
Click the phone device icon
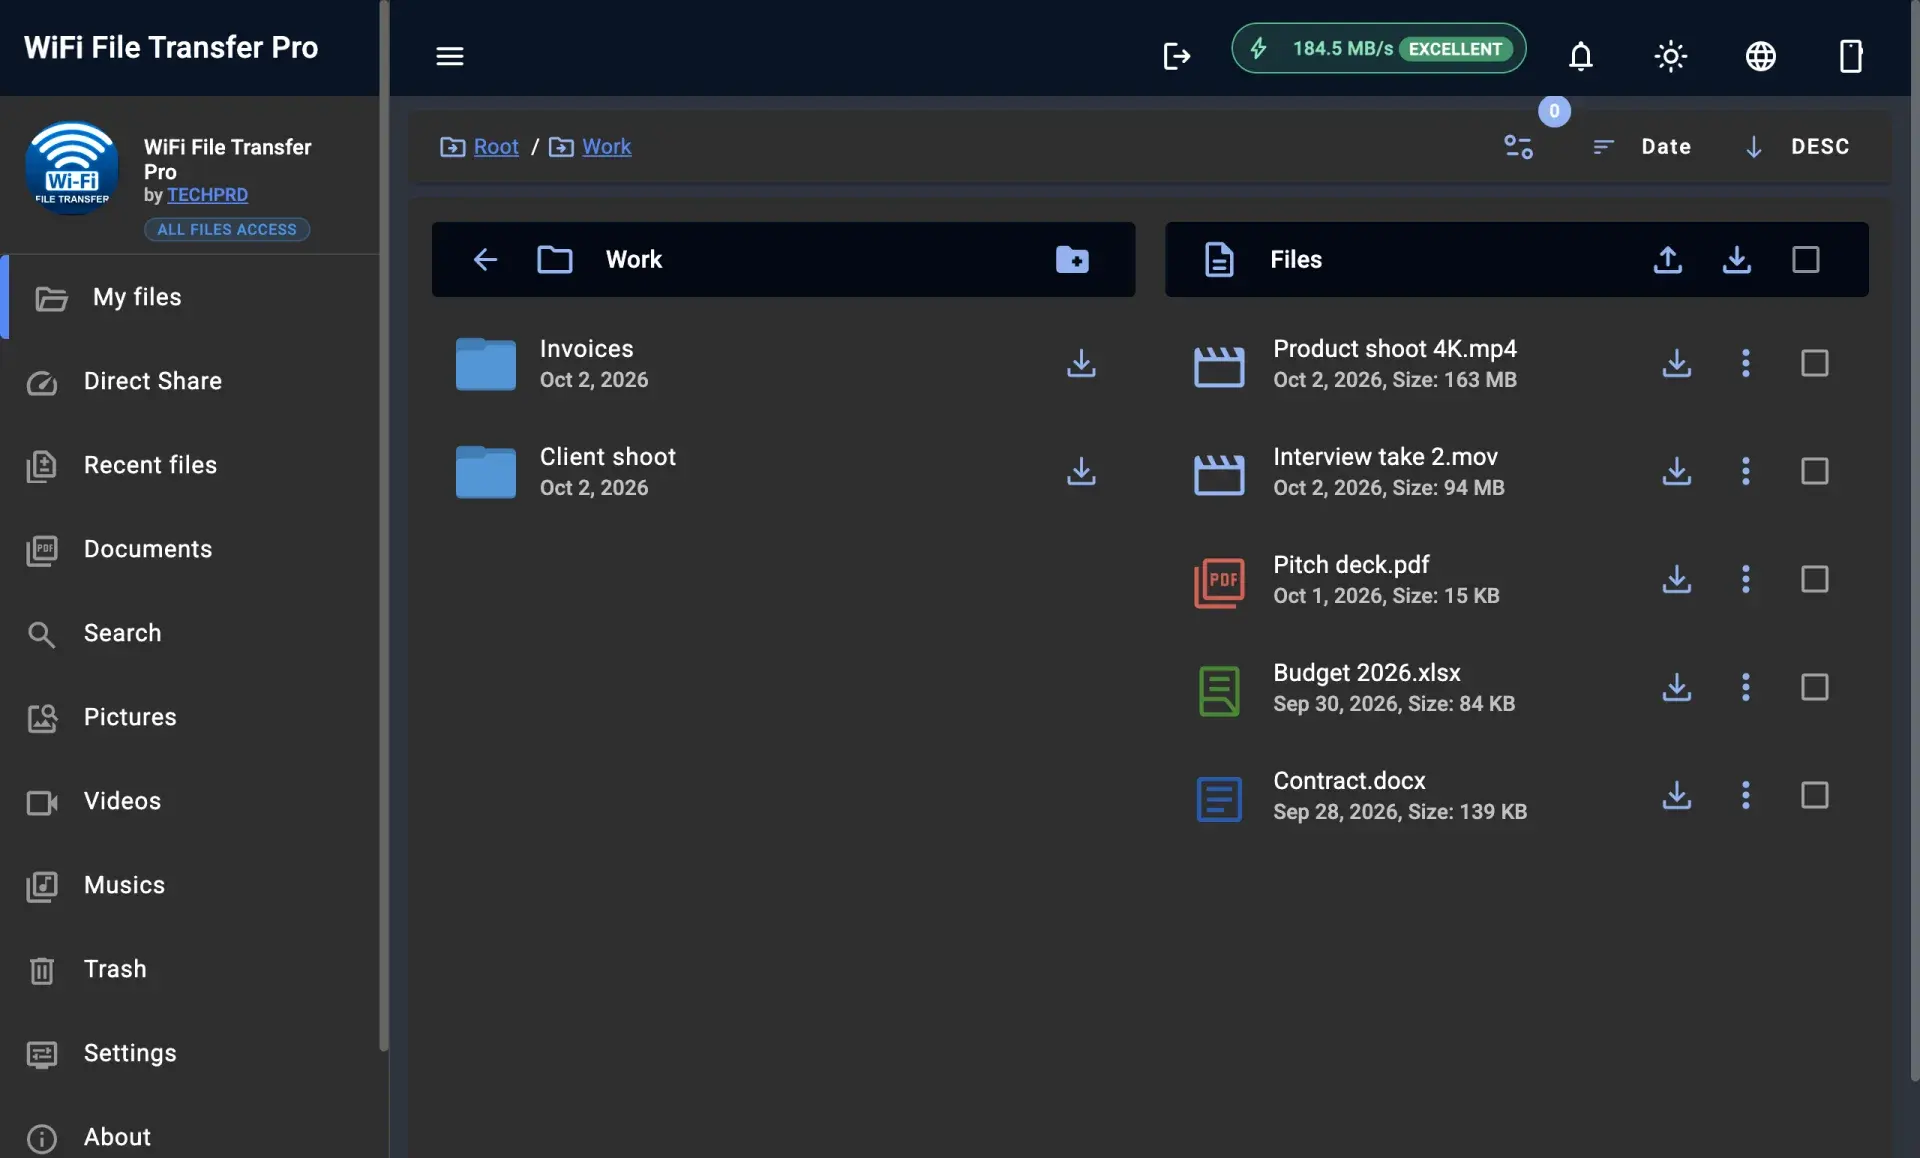(1850, 56)
